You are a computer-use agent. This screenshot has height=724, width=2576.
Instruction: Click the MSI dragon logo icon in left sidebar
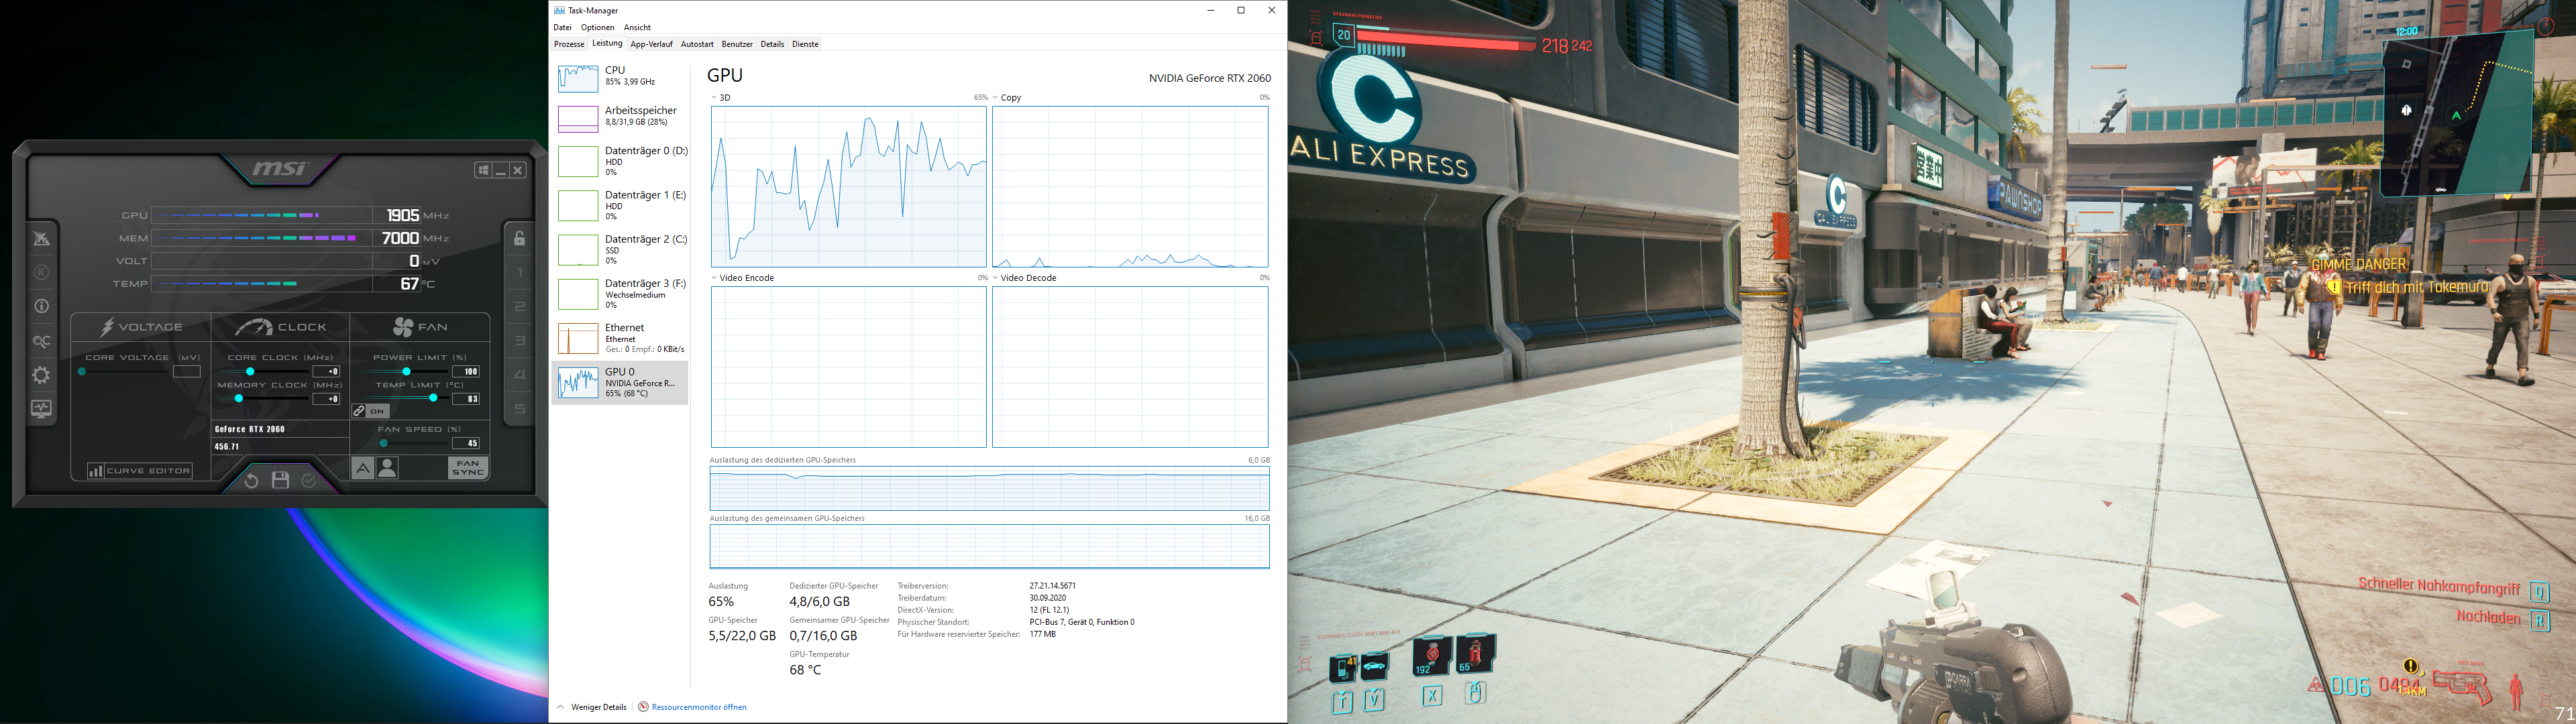[x=41, y=238]
